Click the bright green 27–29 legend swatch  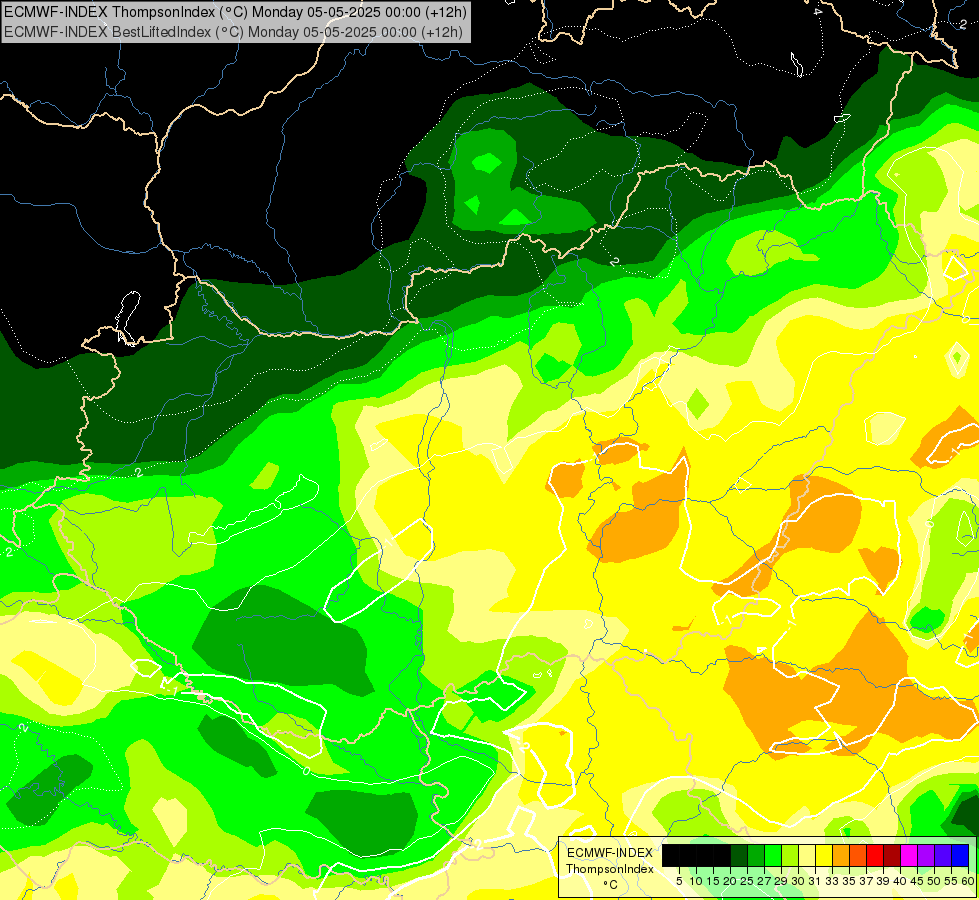[773, 855]
